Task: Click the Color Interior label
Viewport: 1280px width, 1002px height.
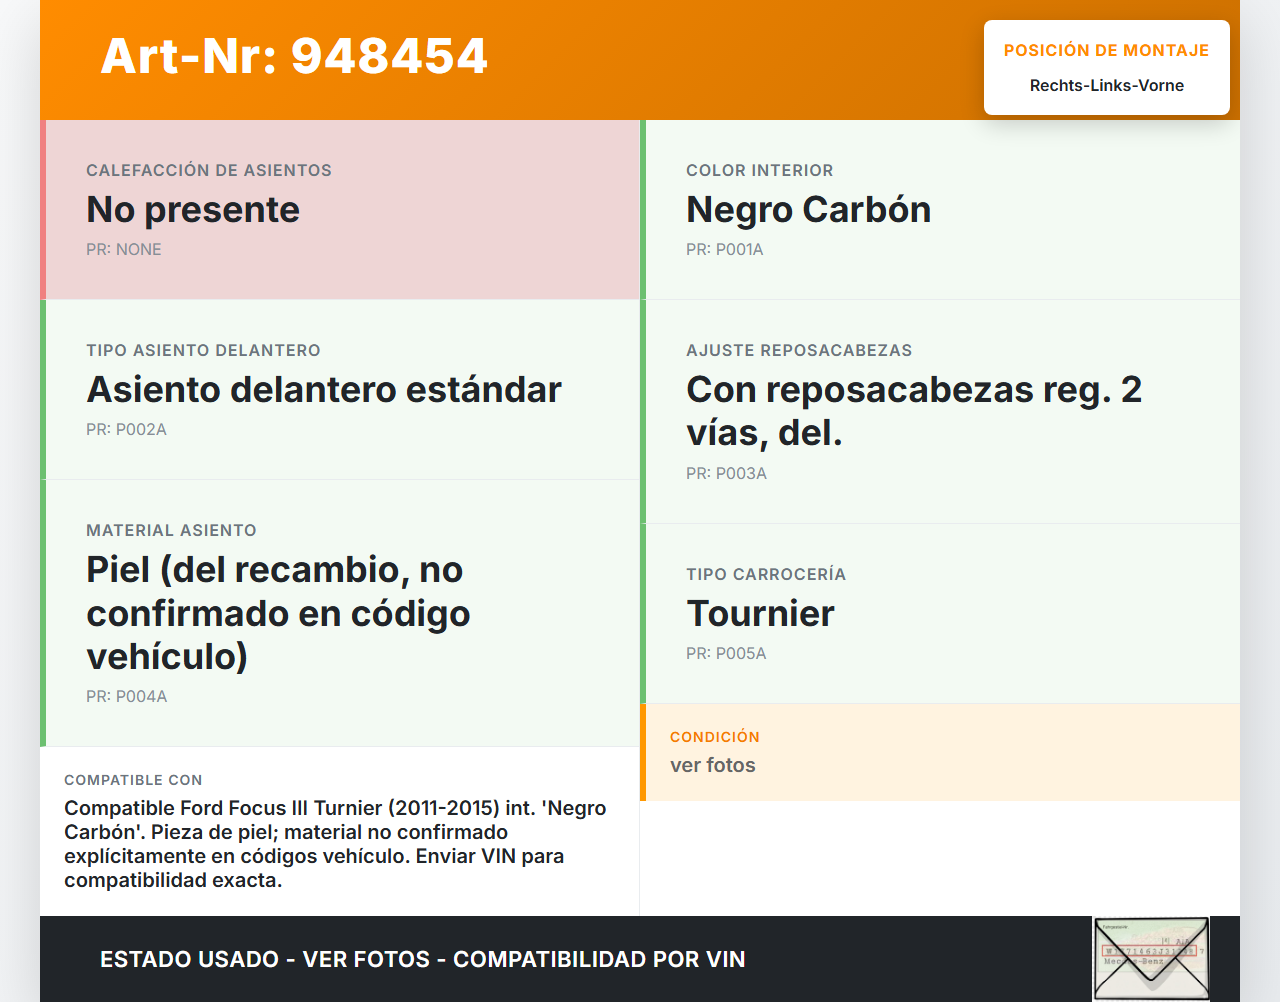Action: (760, 170)
